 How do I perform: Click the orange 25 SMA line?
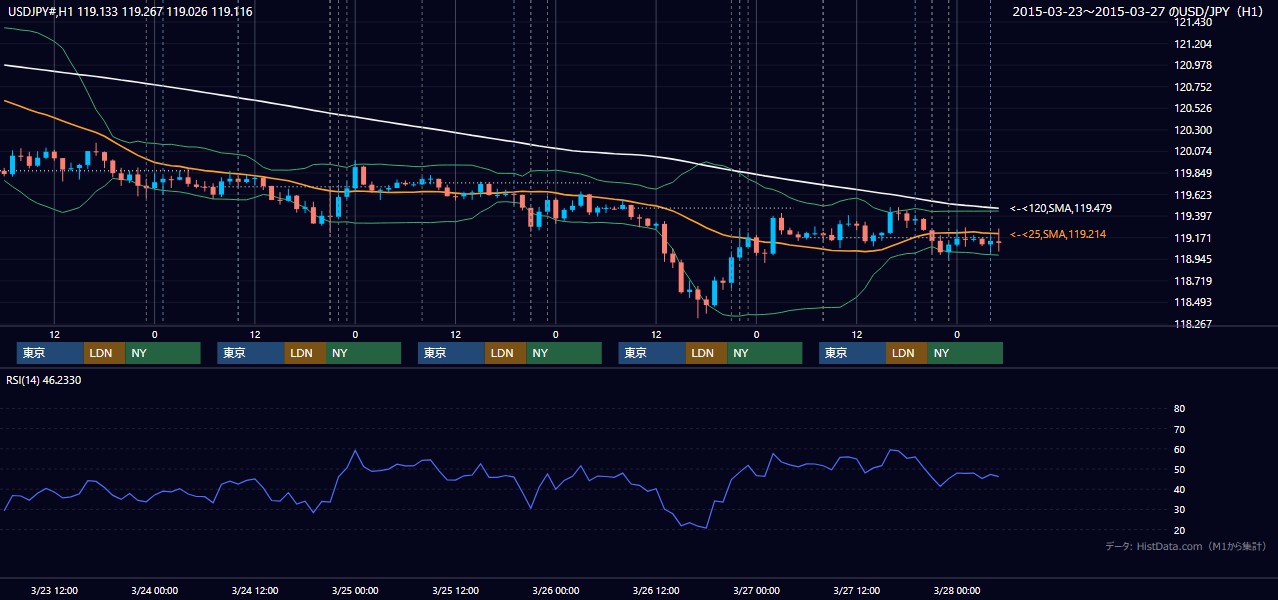pos(500,193)
